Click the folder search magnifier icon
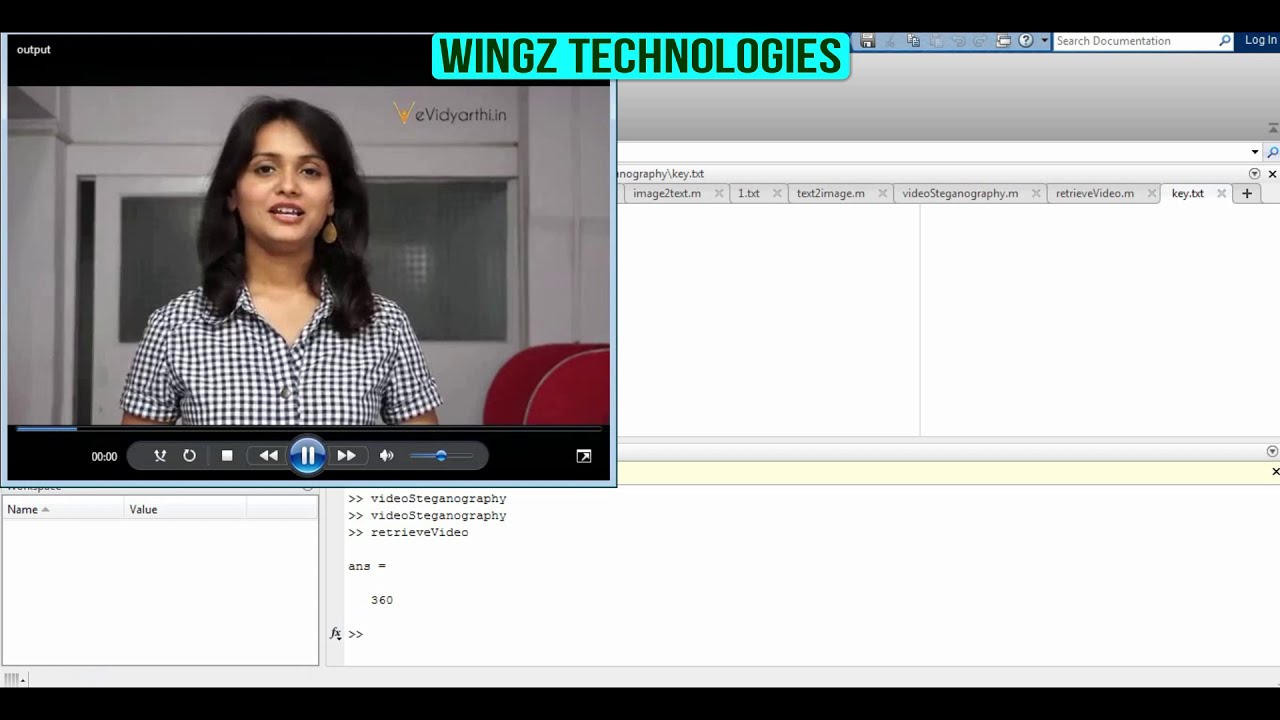 1272,152
